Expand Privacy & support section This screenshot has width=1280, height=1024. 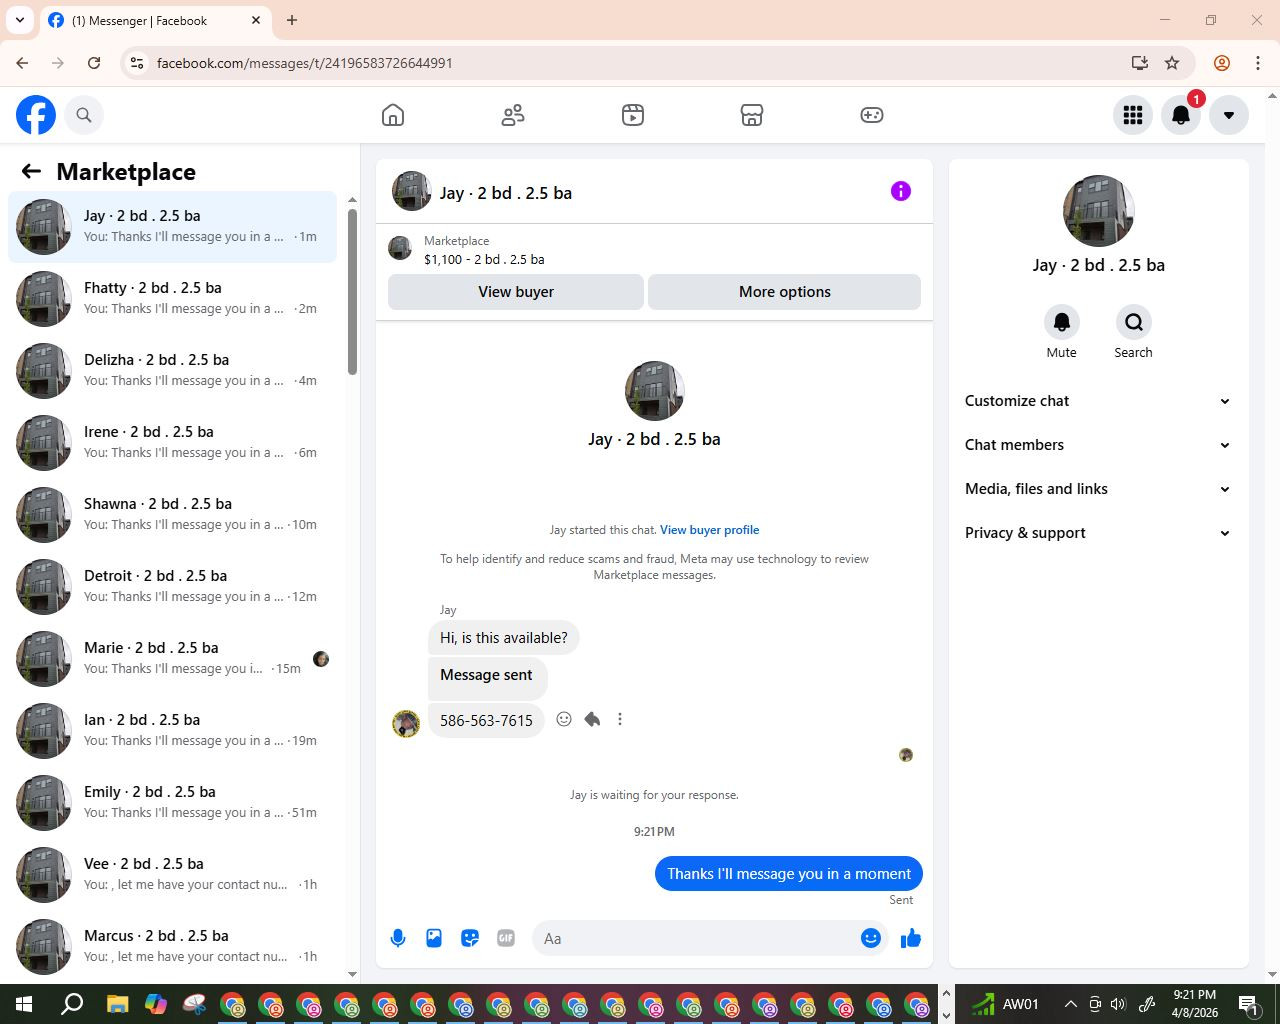click(1098, 533)
